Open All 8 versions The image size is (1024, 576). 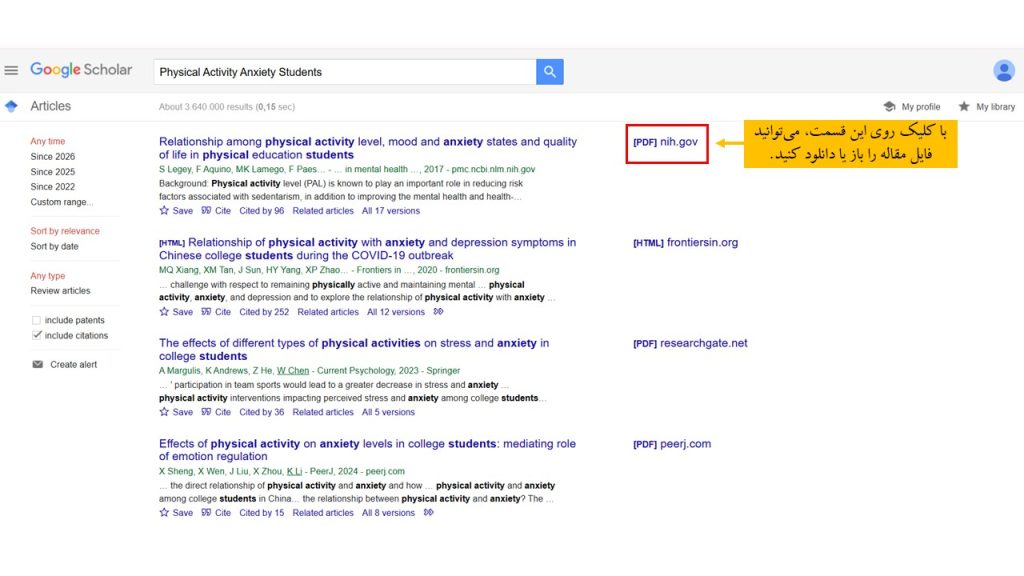coord(388,513)
